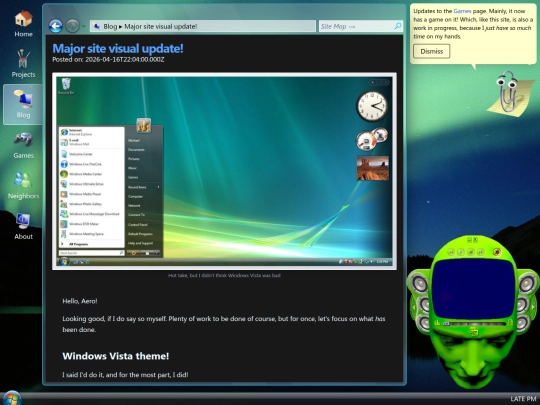Click the right arrow on the media player speakers

tap(533, 307)
